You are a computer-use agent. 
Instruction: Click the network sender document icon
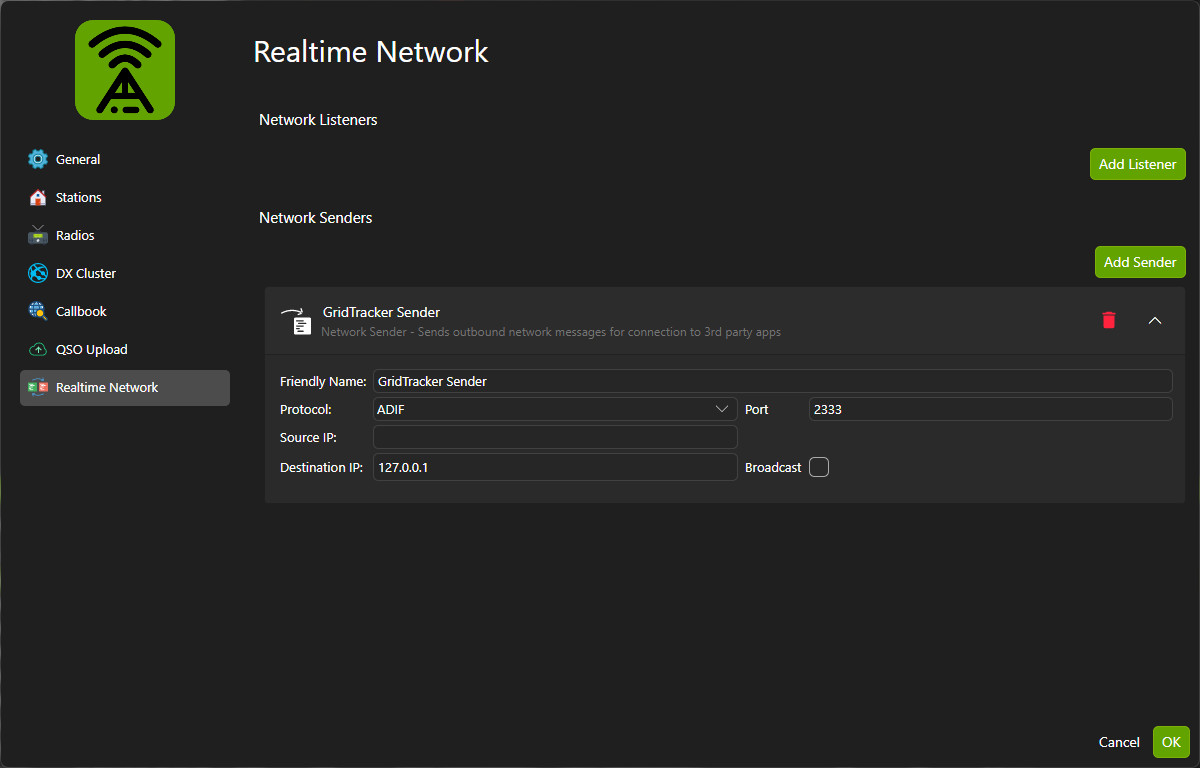point(297,321)
